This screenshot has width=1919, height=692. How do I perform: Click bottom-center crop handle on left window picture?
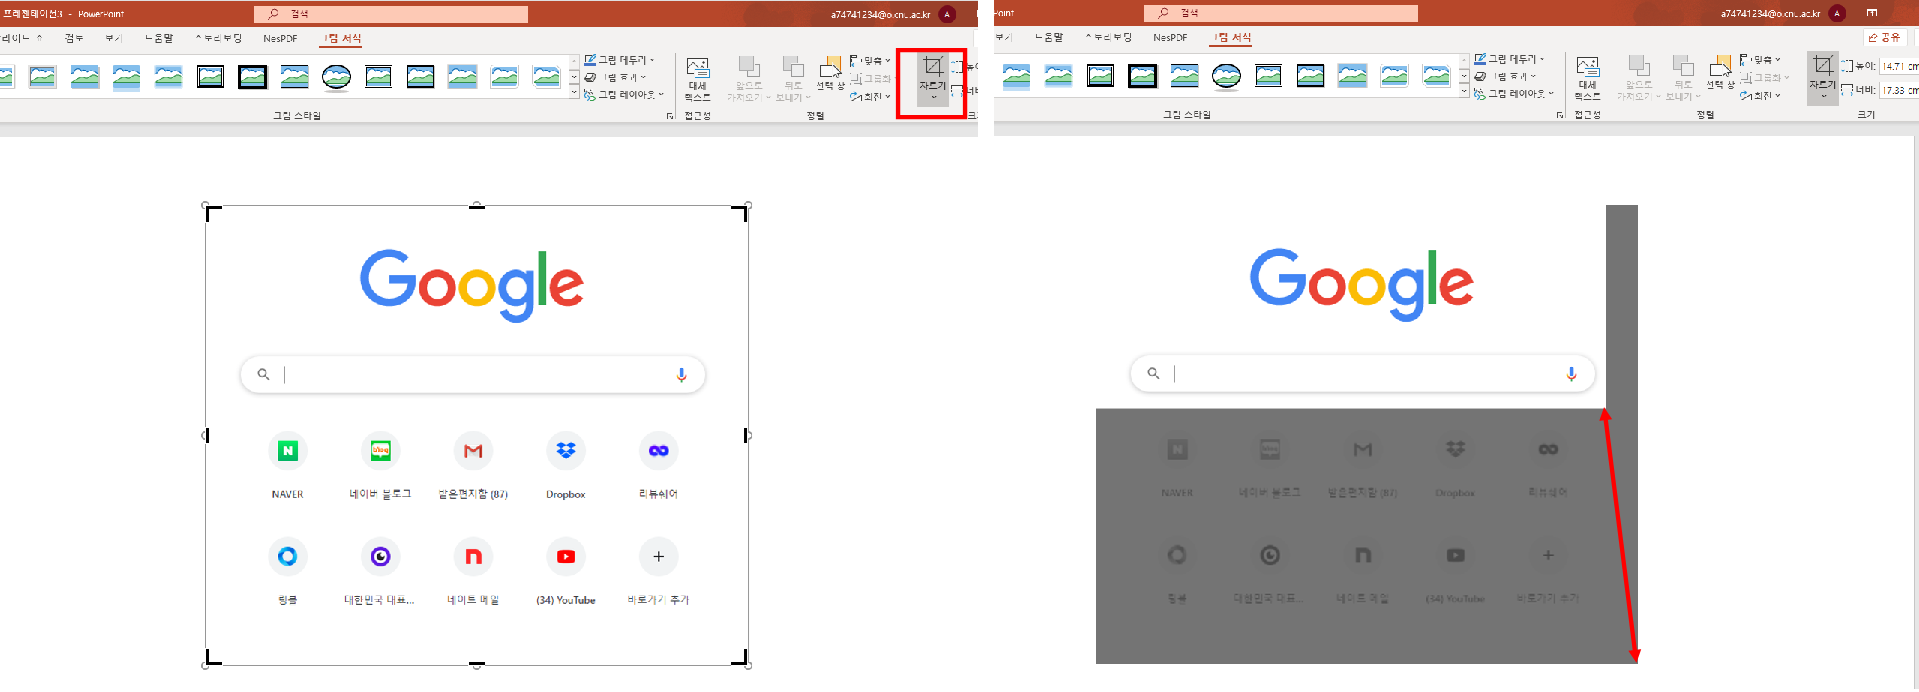pyautogui.click(x=477, y=664)
